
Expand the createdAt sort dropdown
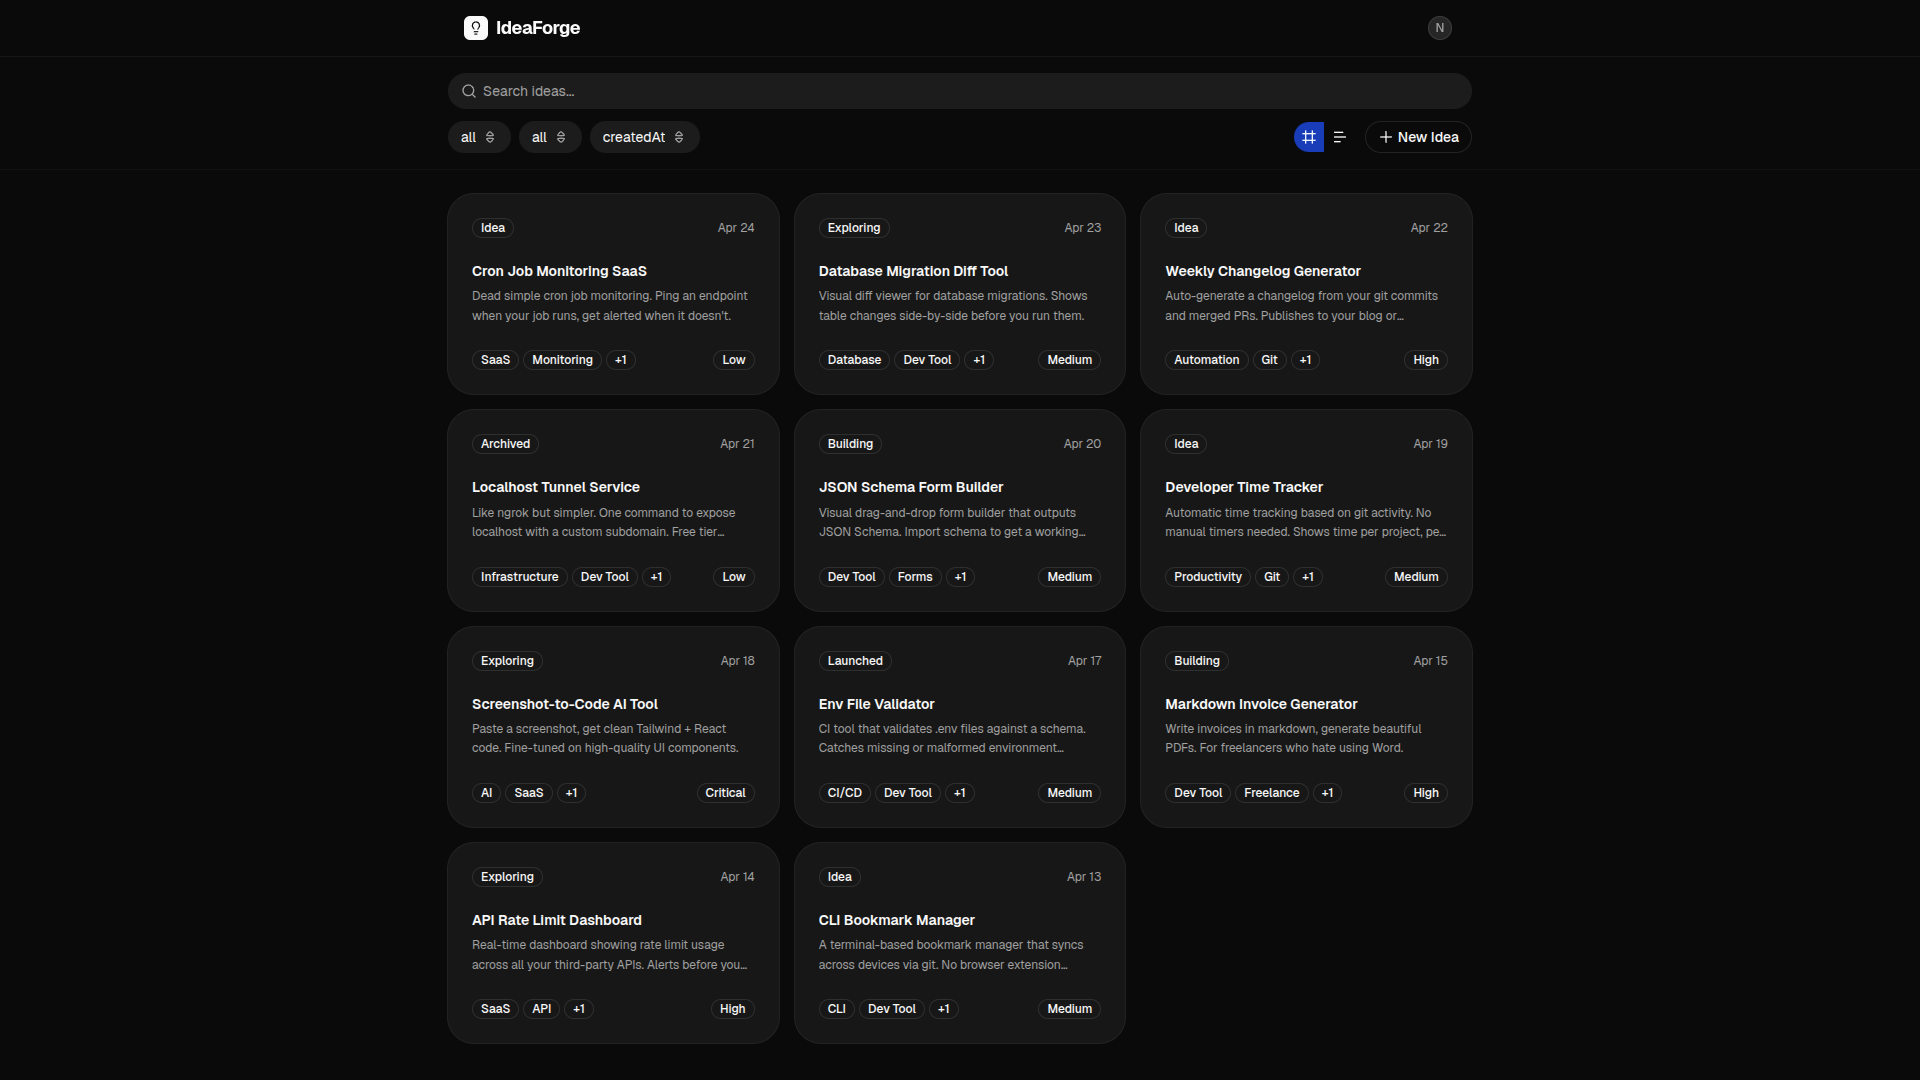tap(643, 137)
